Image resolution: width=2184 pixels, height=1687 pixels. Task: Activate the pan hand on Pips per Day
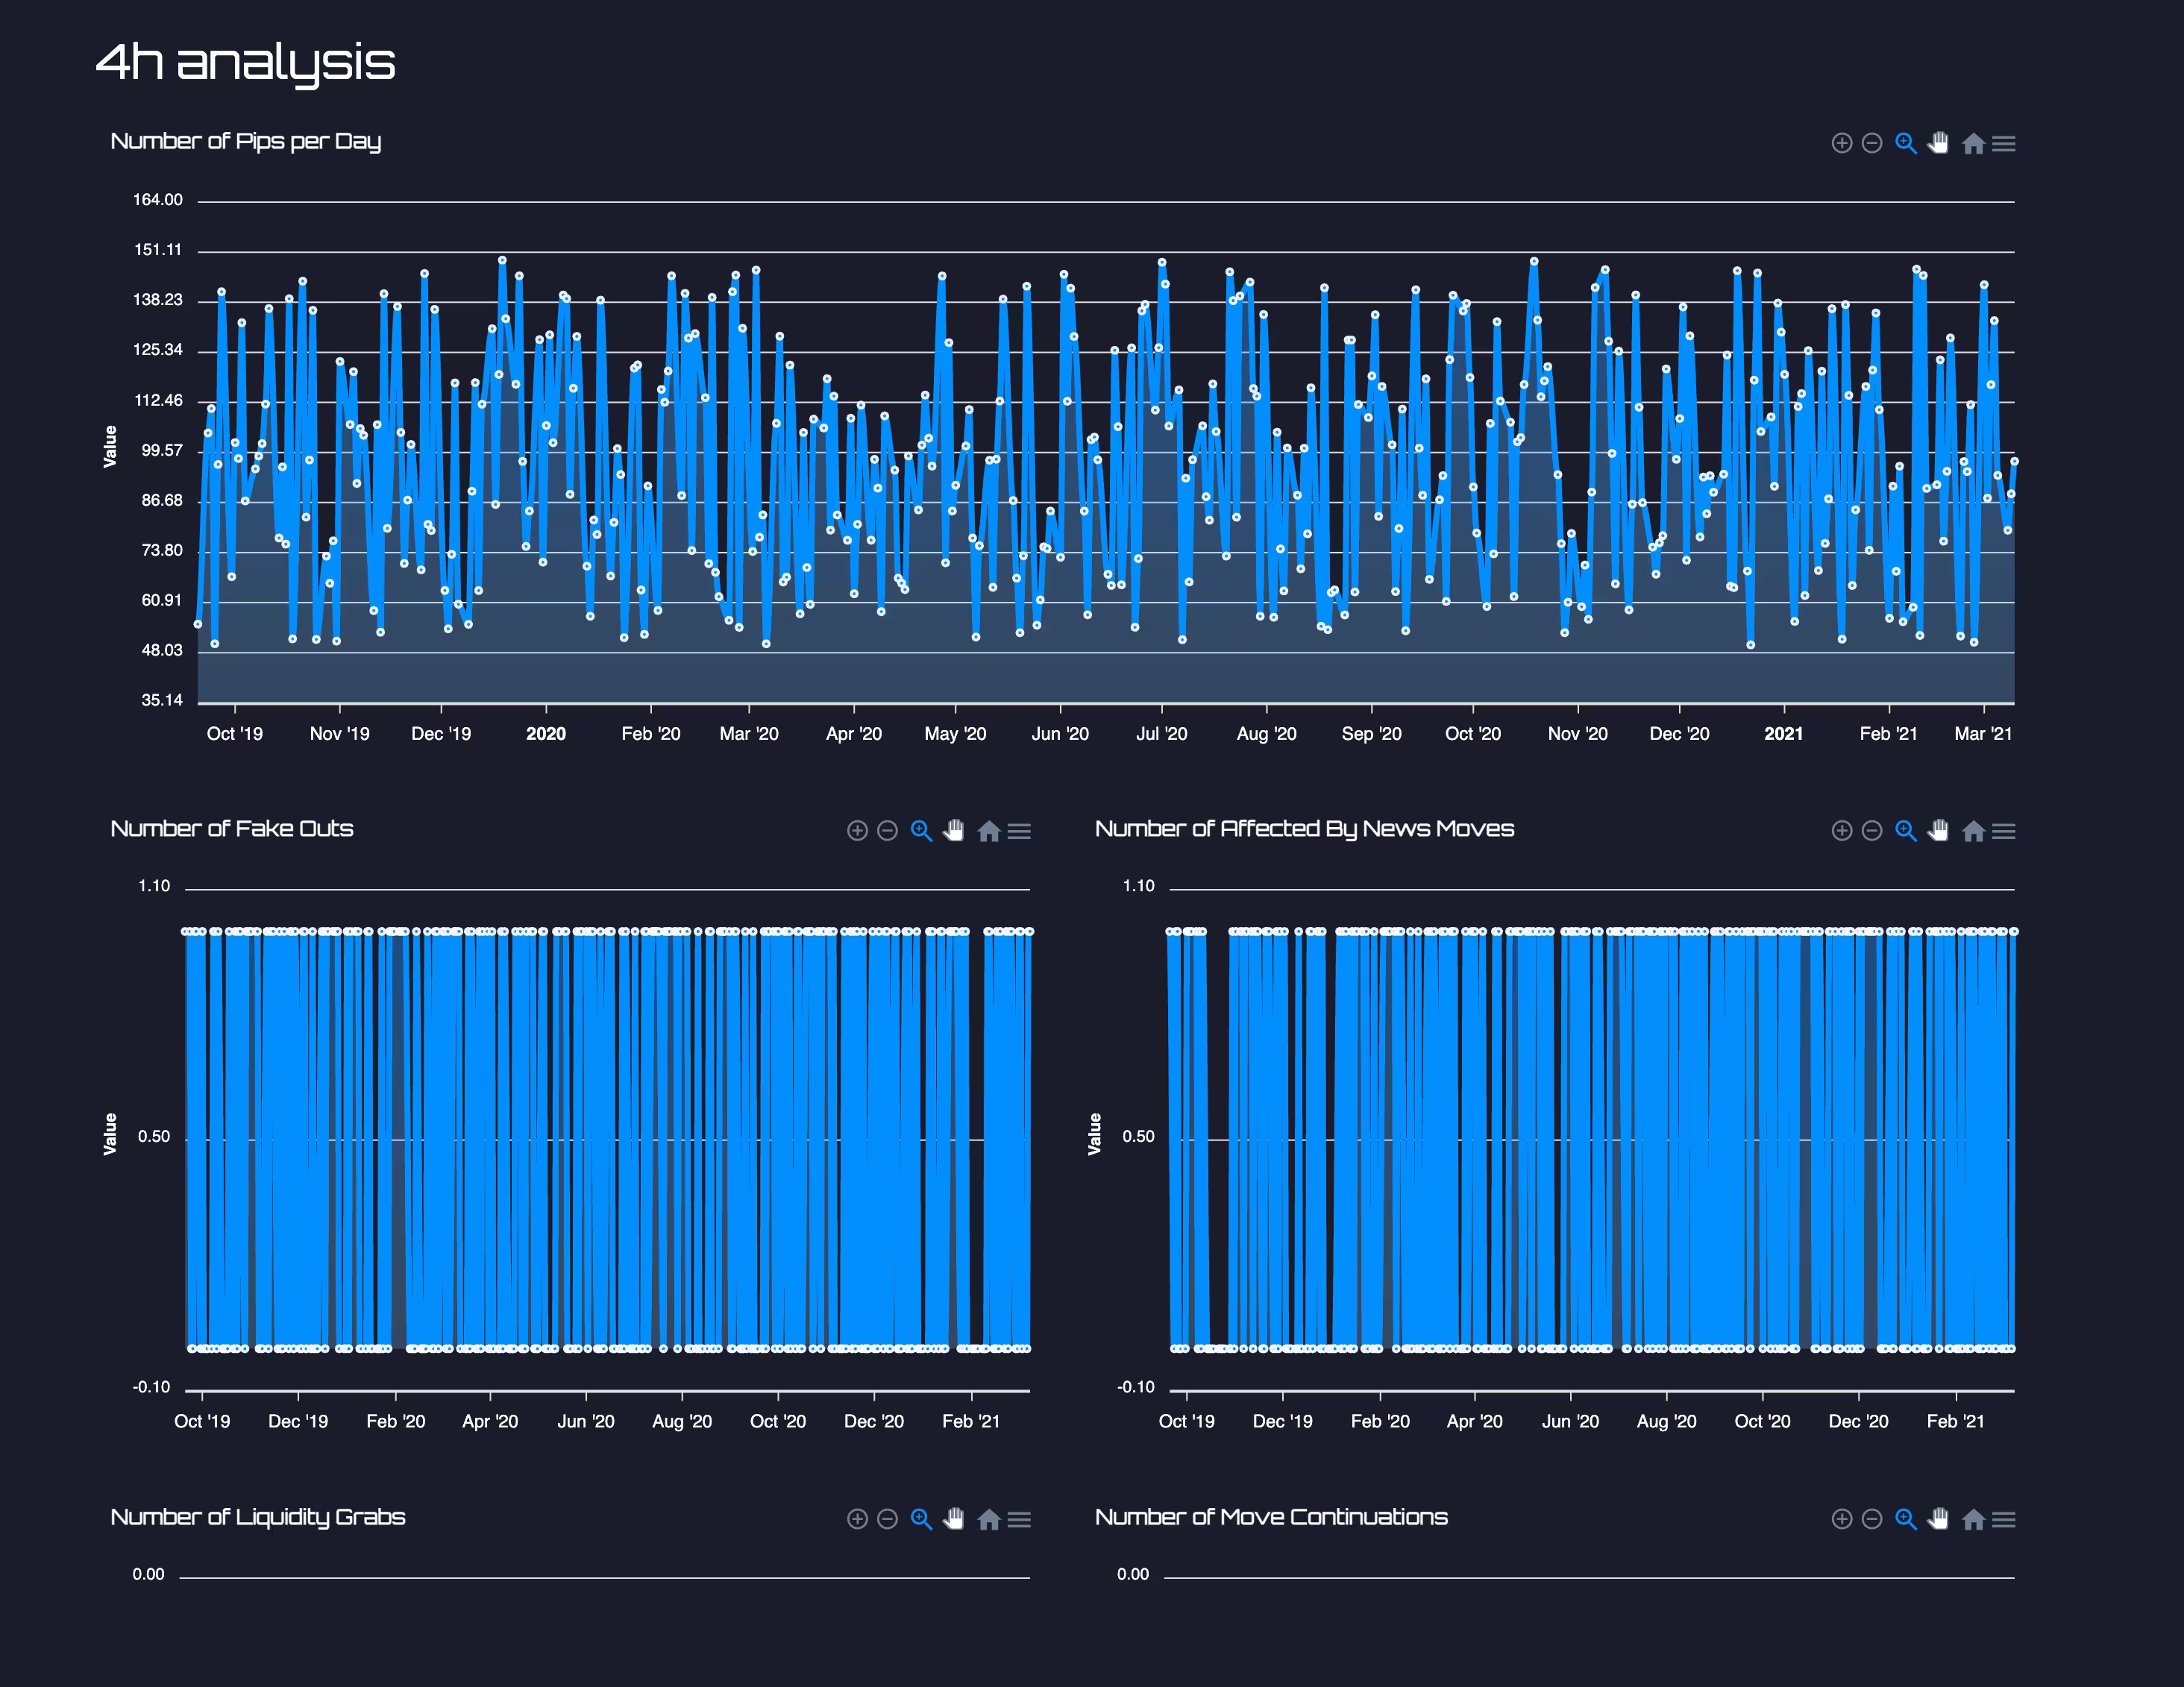tap(1939, 143)
